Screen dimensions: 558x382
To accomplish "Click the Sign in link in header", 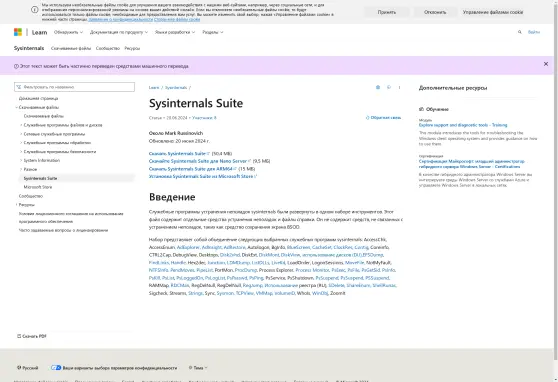I will (534, 32).
